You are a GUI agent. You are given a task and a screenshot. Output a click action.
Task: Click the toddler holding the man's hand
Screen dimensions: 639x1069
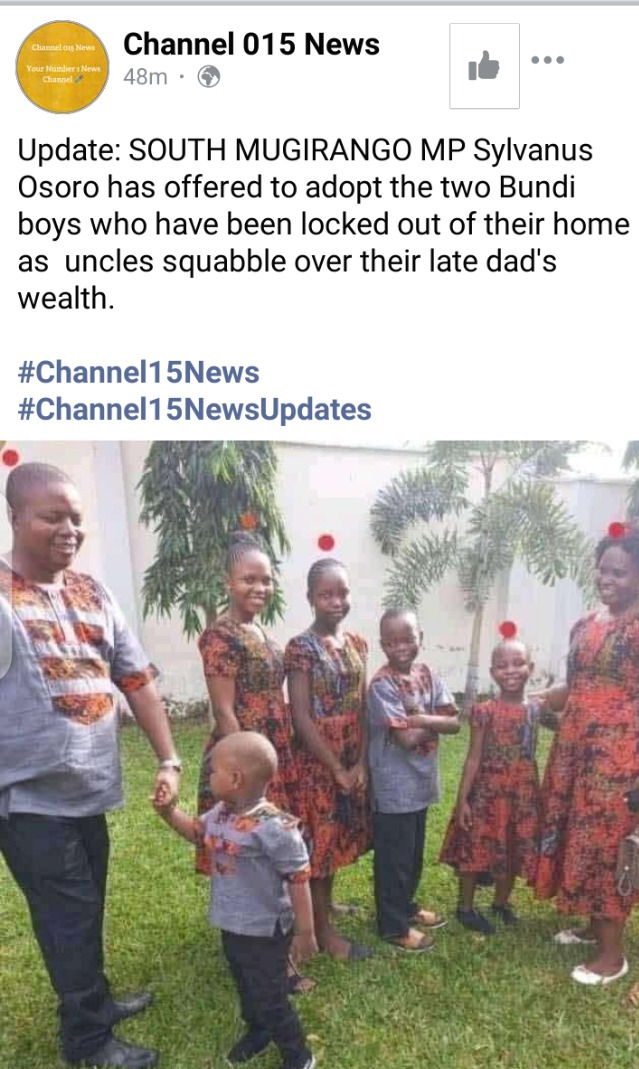click(x=249, y=893)
